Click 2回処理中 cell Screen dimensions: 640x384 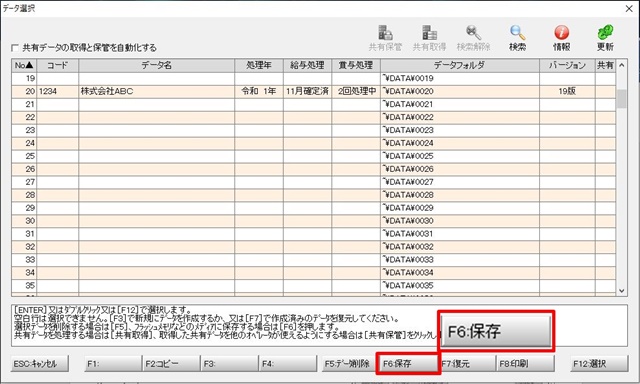pos(357,91)
